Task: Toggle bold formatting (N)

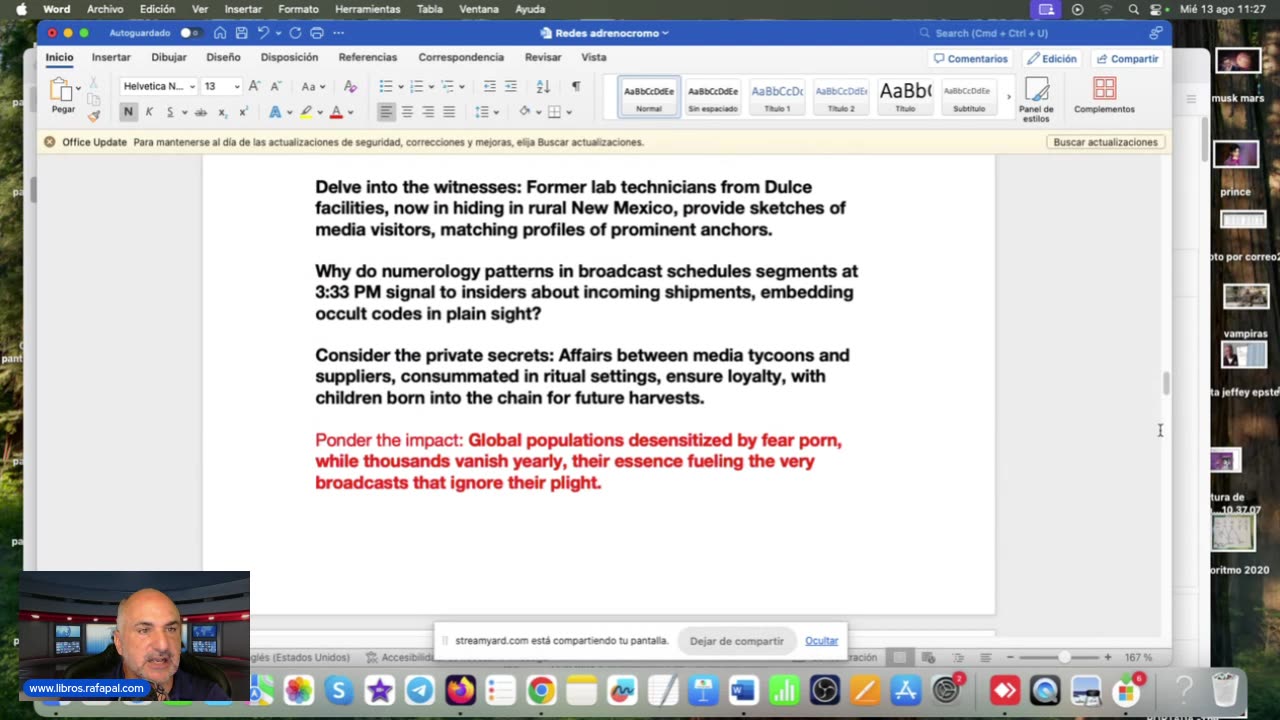Action: 128,112
